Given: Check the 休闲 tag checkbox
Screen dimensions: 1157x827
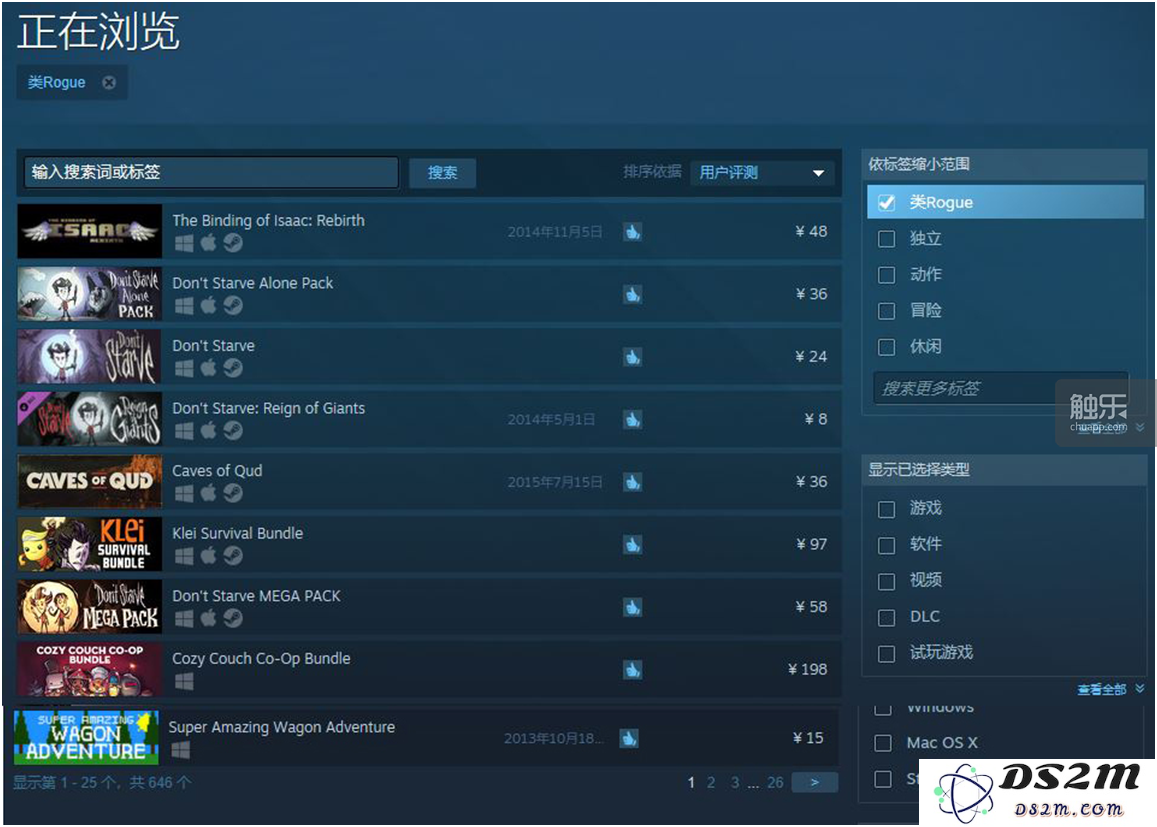Looking at the screenshot, I should [x=886, y=347].
